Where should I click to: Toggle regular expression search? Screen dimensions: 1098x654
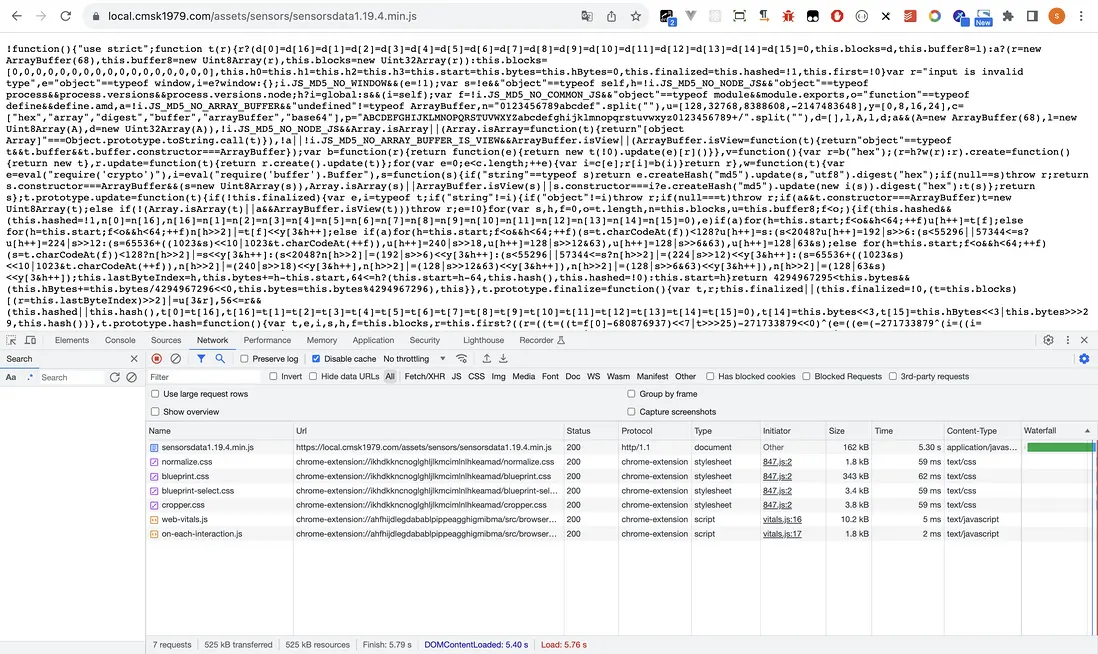(29, 377)
